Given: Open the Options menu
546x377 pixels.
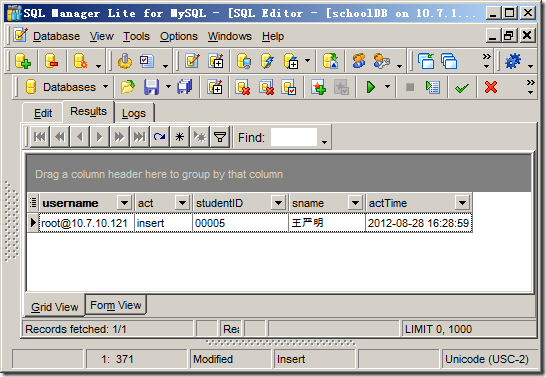Looking at the screenshot, I should (179, 36).
